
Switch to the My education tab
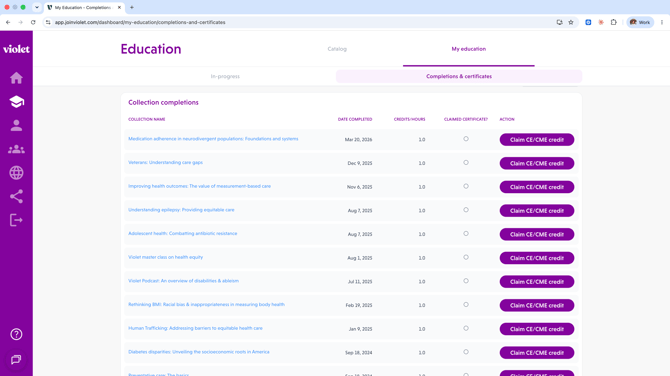pyautogui.click(x=469, y=49)
